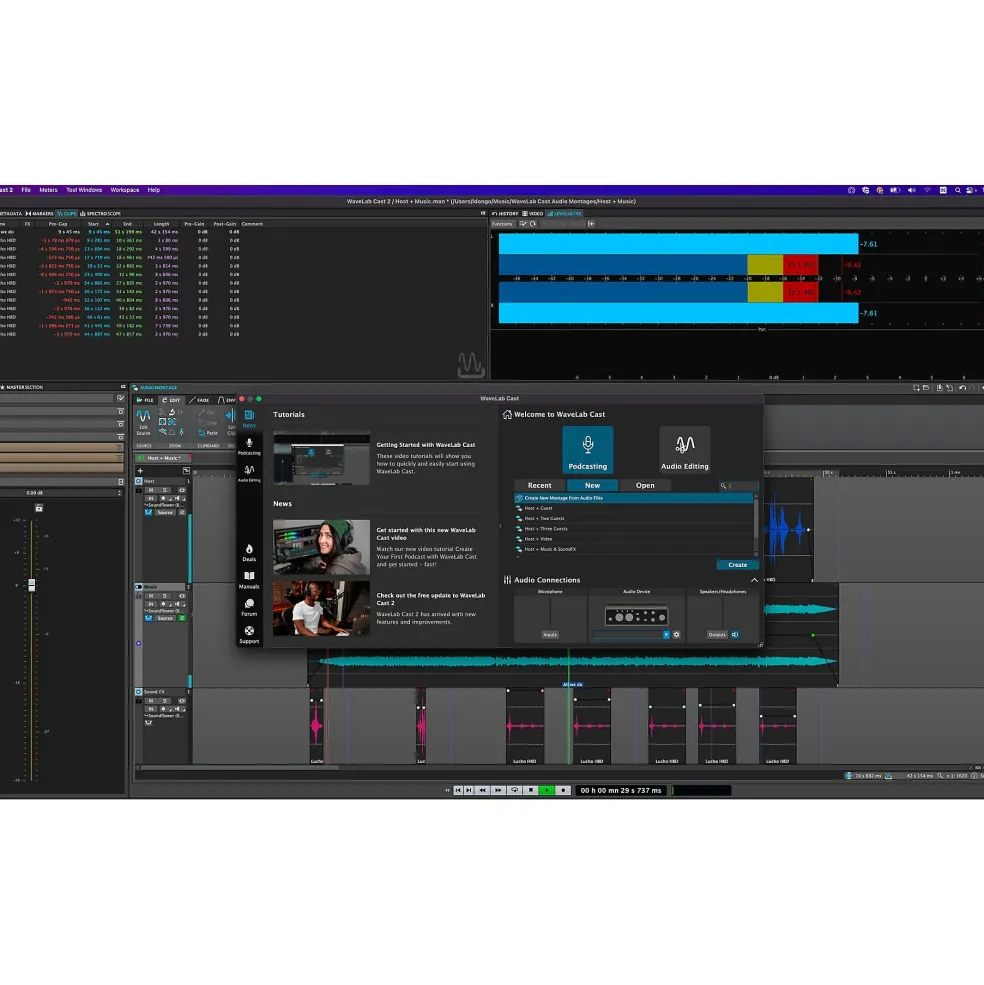Select Host + Music & SoundFX template

[x=634, y=549]
